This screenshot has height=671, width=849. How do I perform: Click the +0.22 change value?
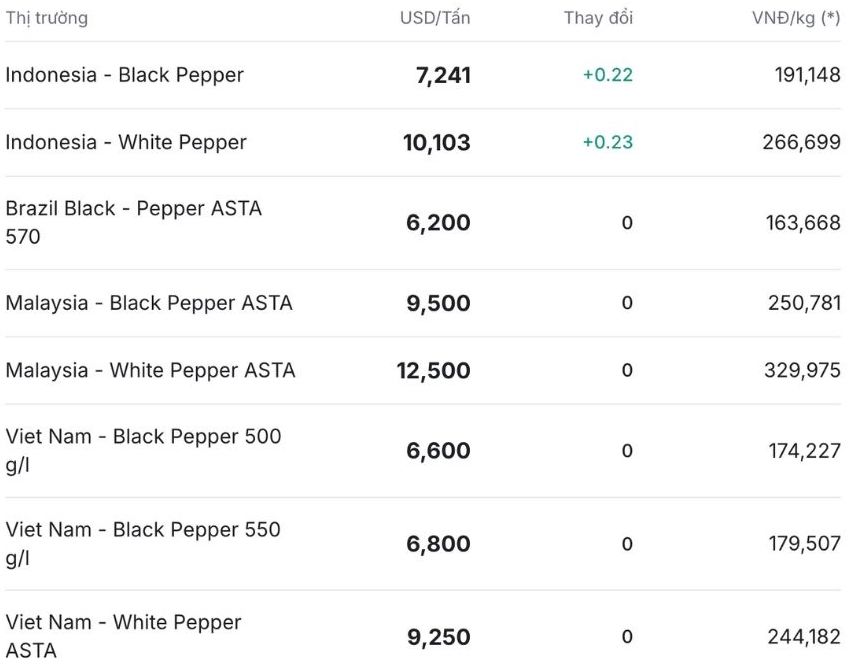coord(608,75)
